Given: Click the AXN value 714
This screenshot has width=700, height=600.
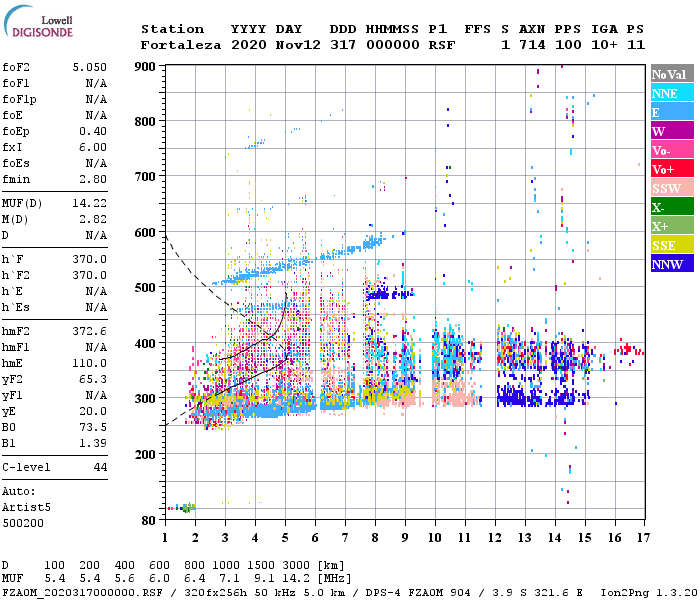Looking at the screenshot, I should pos(532,45).
